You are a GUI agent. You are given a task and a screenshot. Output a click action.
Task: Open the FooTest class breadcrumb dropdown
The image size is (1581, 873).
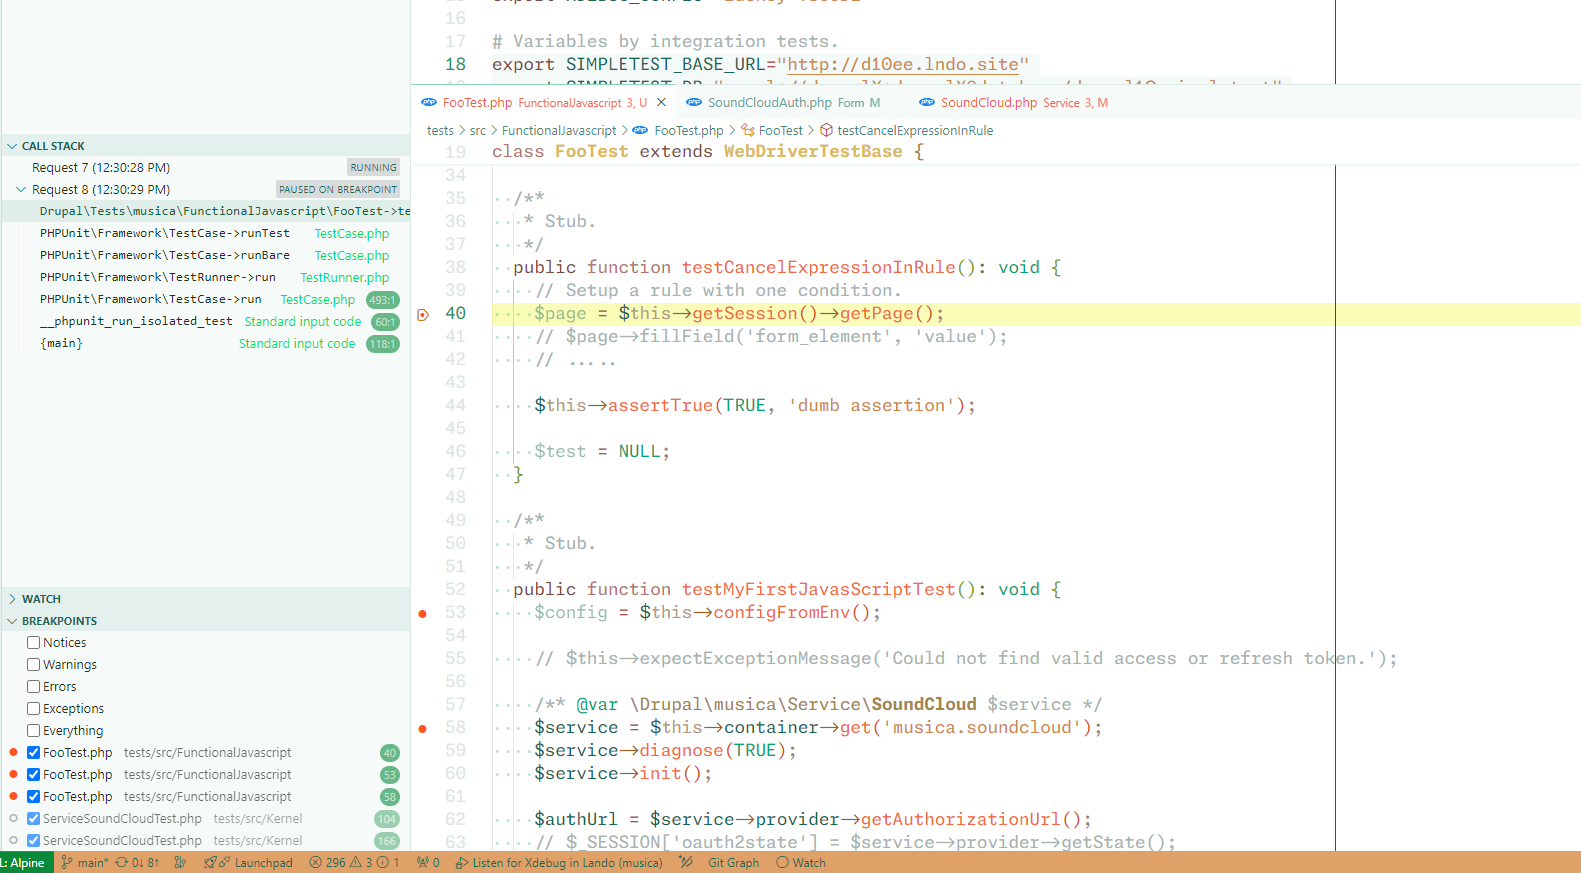point(781,131)
